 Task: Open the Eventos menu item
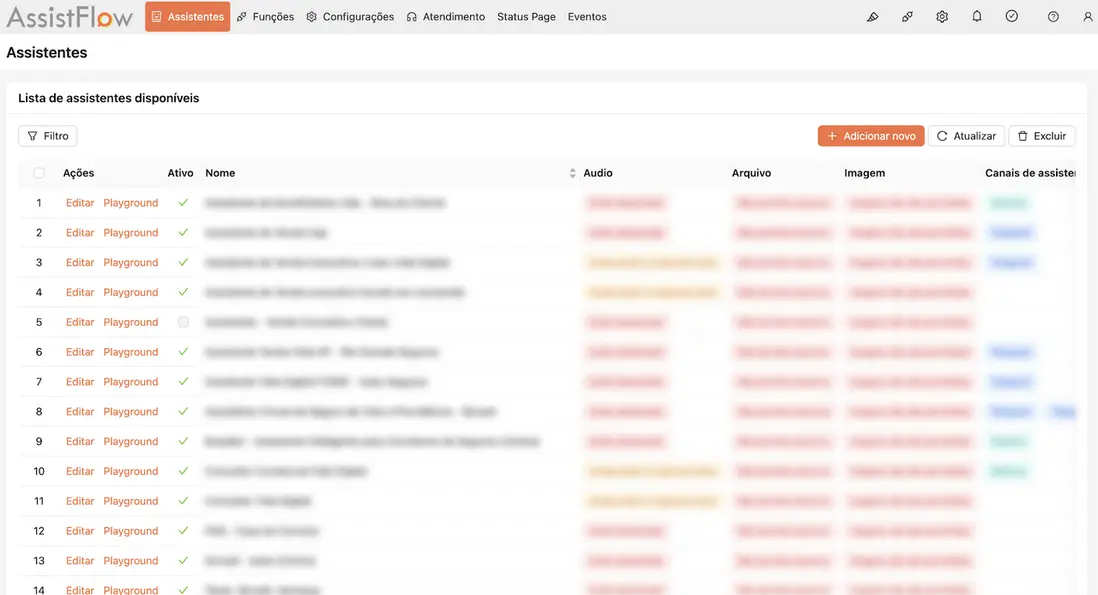click(587, 17)
